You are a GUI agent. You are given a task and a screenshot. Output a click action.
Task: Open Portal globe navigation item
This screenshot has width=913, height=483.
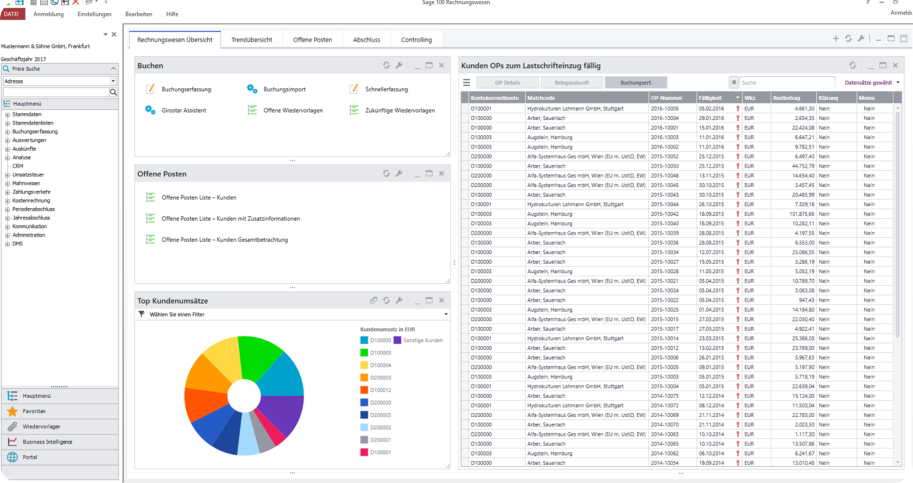click(59, 457)
